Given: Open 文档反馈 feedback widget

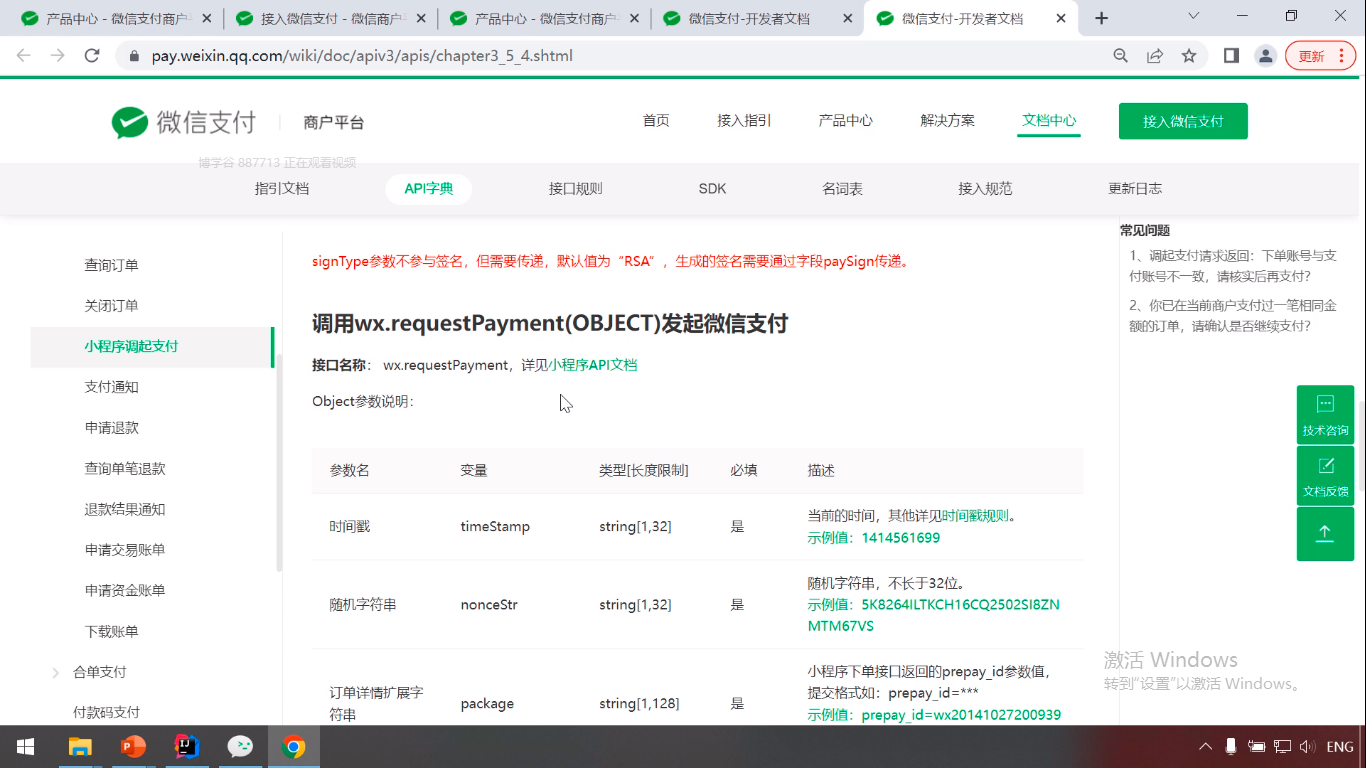Looking at the screenshot, I should (1325, 476).
